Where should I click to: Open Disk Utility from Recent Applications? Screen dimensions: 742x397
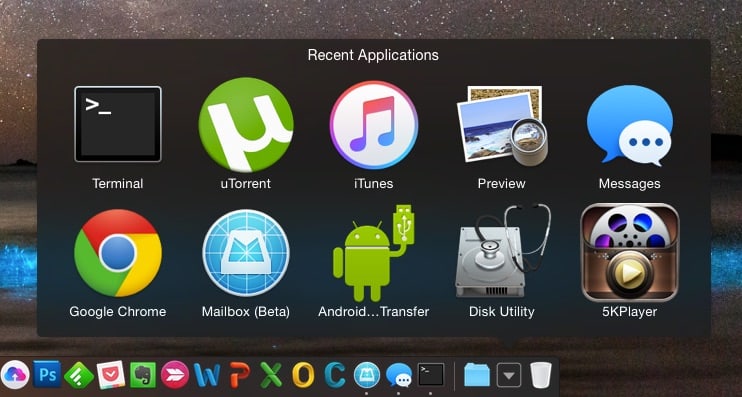coord(502,251)
